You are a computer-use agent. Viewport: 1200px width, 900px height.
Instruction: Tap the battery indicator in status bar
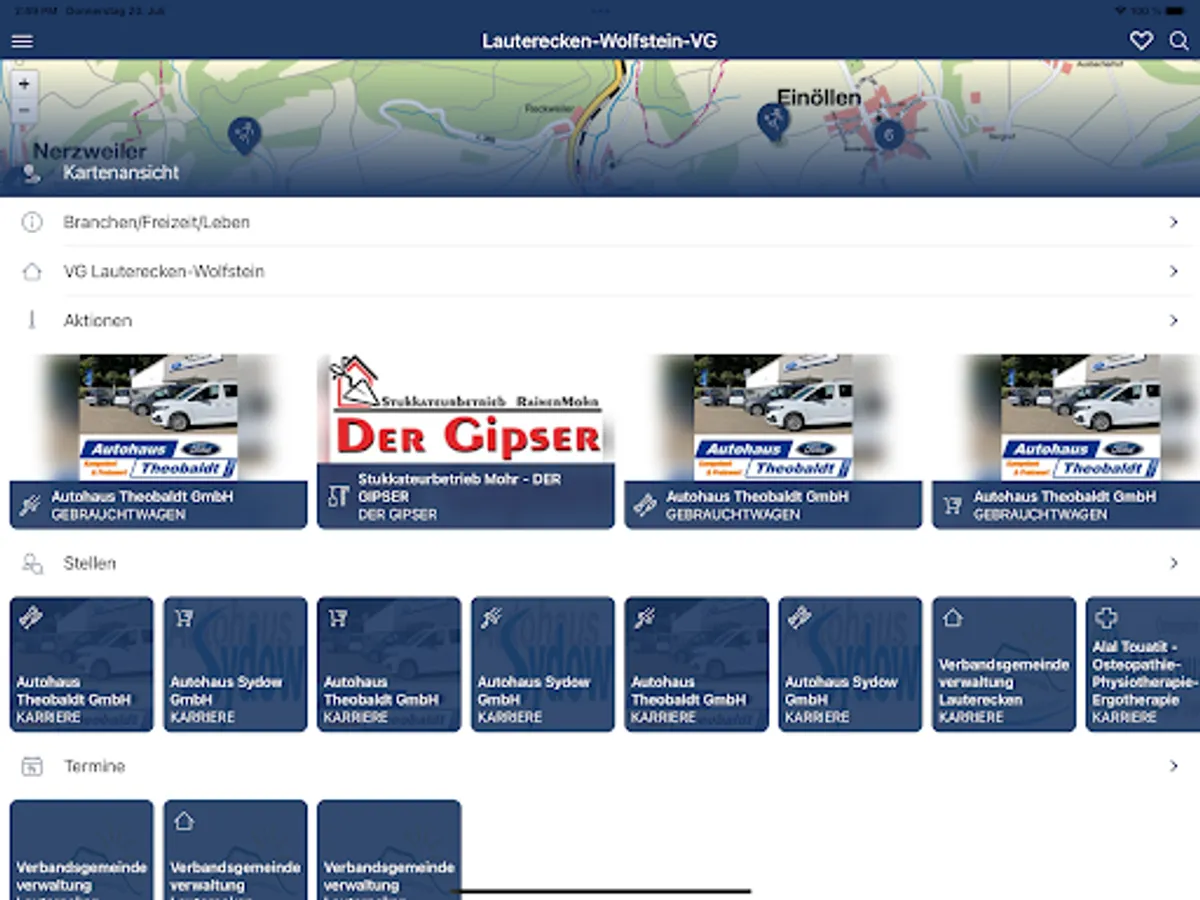coord(1177,10)
